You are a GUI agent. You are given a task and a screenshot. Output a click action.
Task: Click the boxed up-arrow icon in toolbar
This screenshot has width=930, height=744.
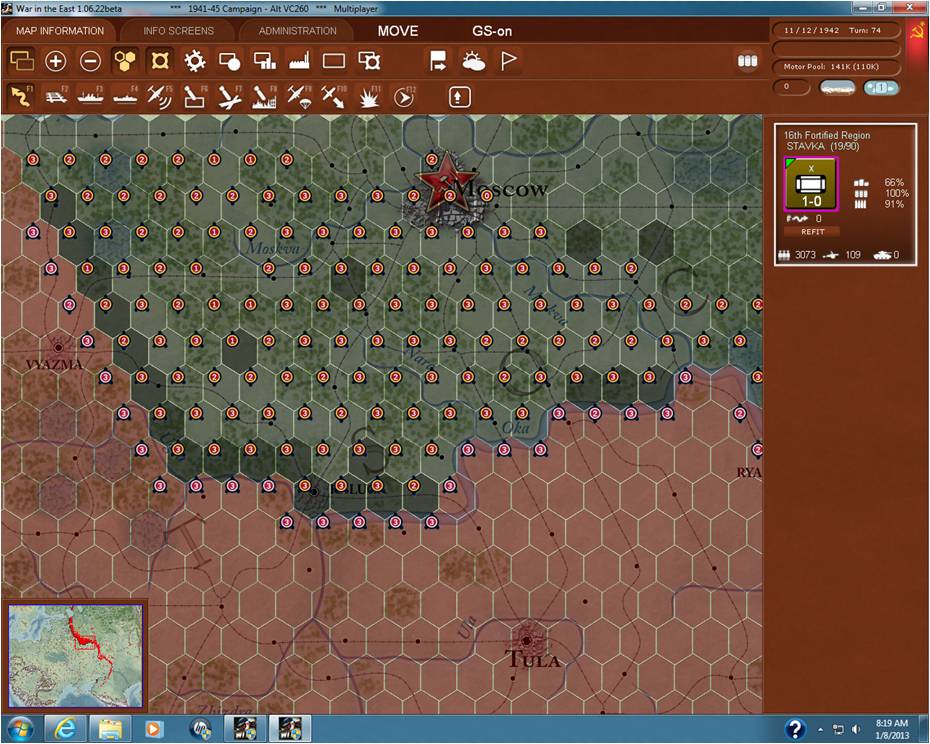point(459,97)
